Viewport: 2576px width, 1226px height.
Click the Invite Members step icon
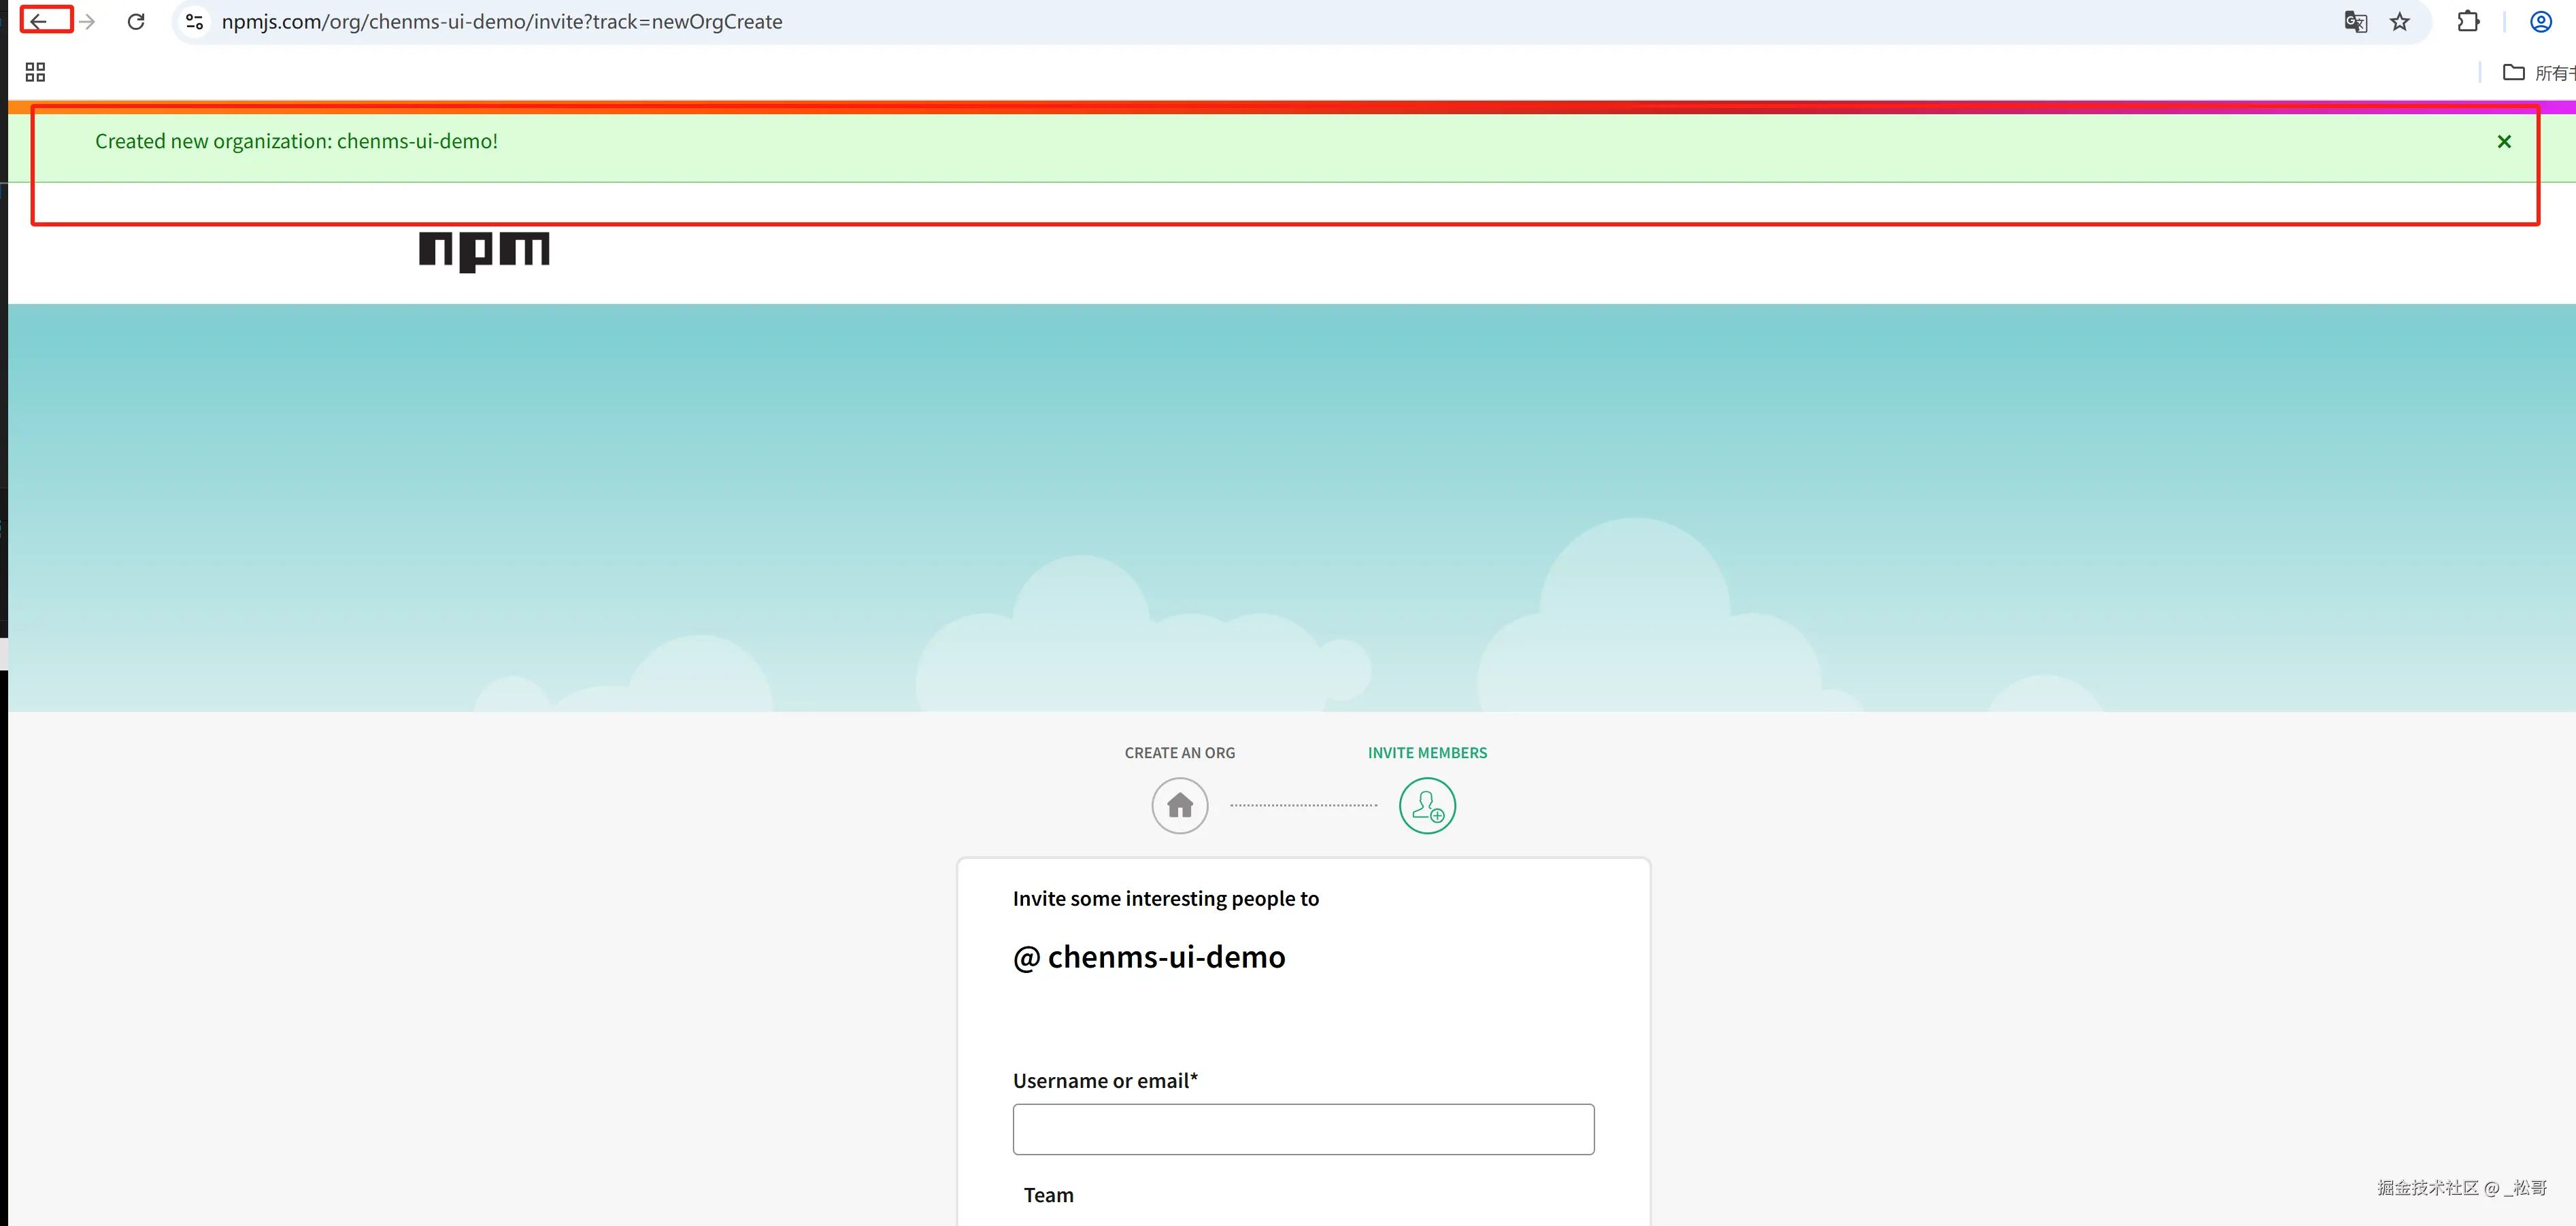[x=1427, y=805]
